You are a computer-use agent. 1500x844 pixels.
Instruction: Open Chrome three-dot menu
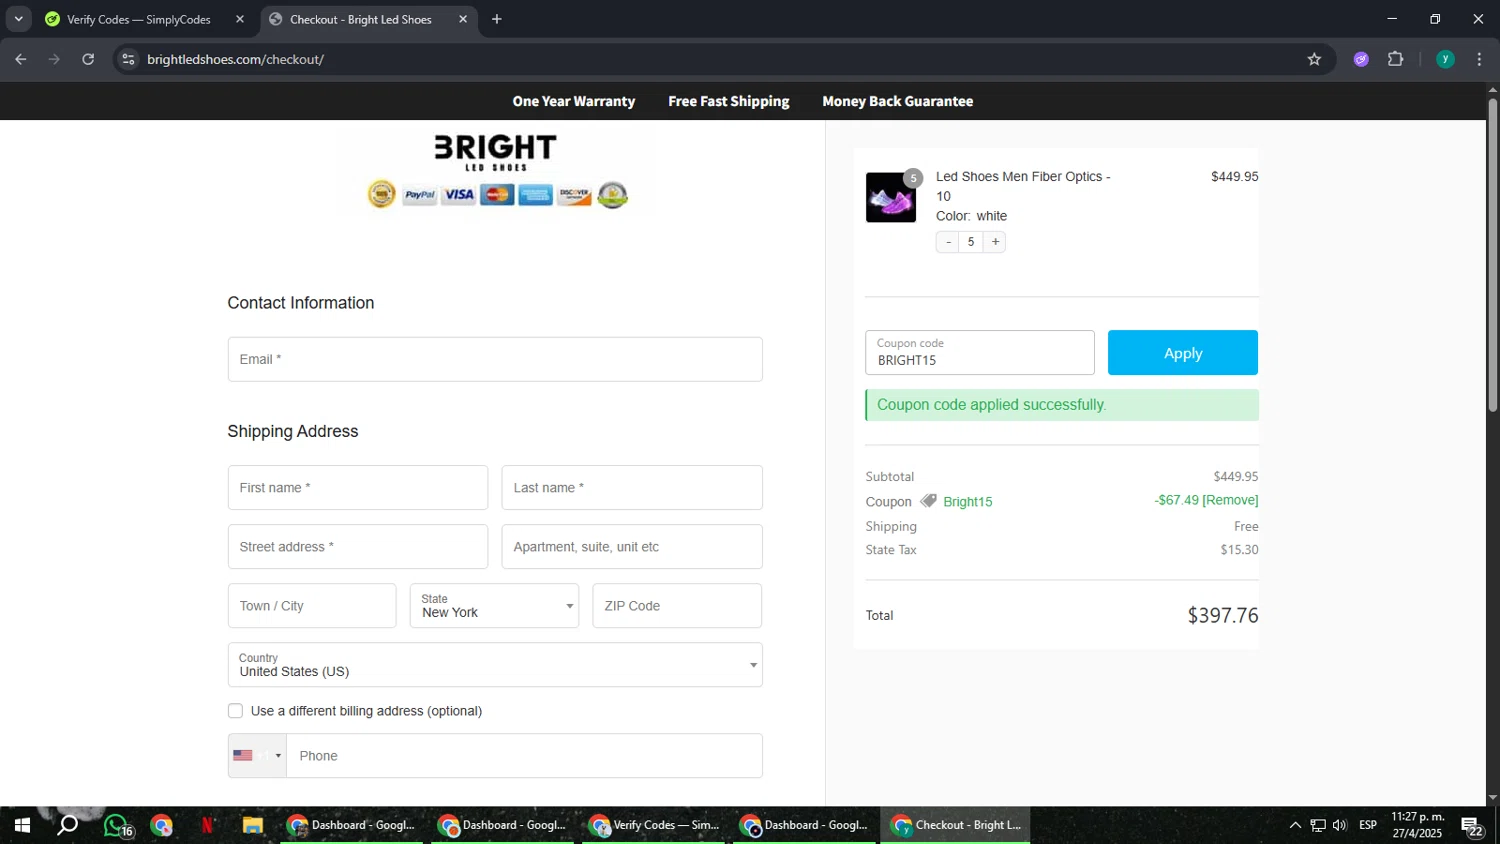coord(1479,59)
